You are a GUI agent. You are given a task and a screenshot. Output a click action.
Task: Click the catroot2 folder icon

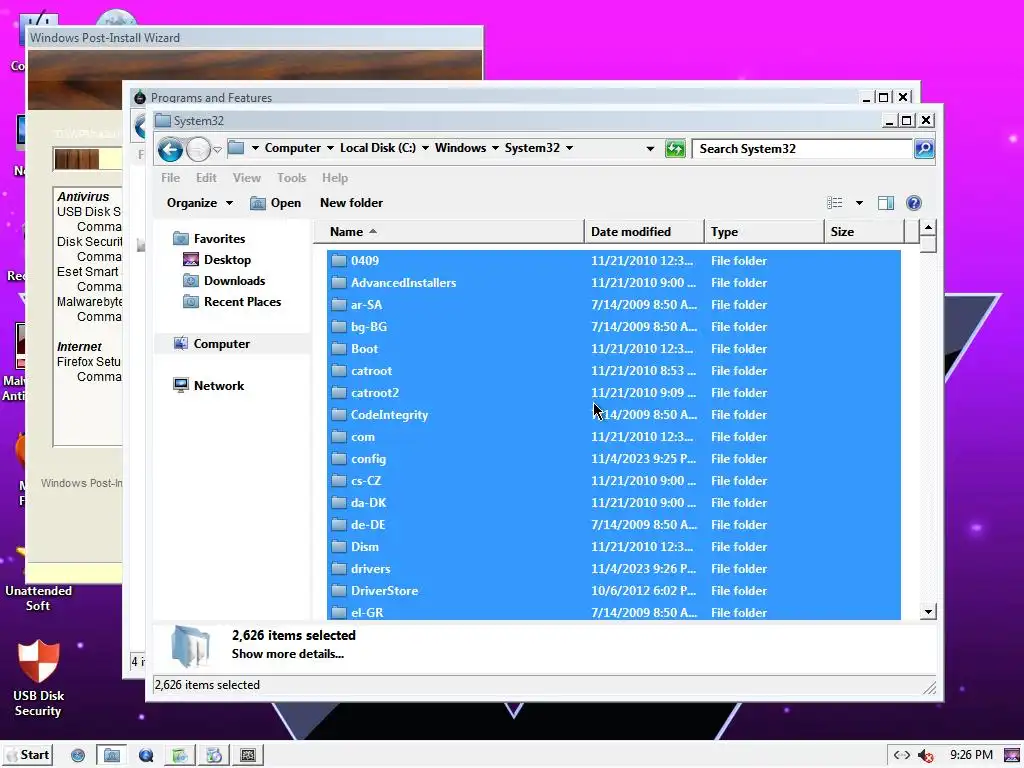pos(338,393)
